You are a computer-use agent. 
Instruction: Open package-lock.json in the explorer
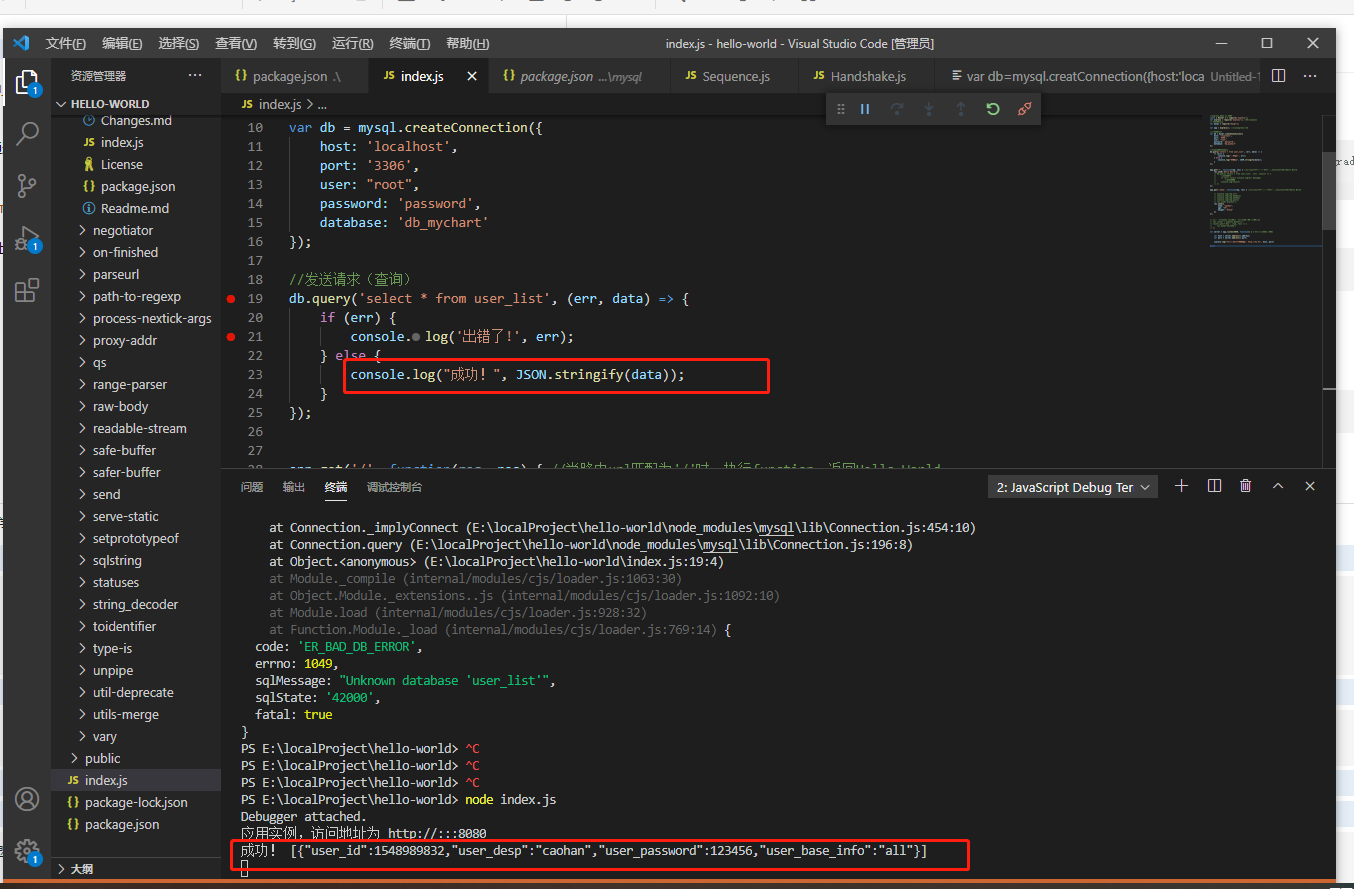pyautogui.click(x=136, y=802)
